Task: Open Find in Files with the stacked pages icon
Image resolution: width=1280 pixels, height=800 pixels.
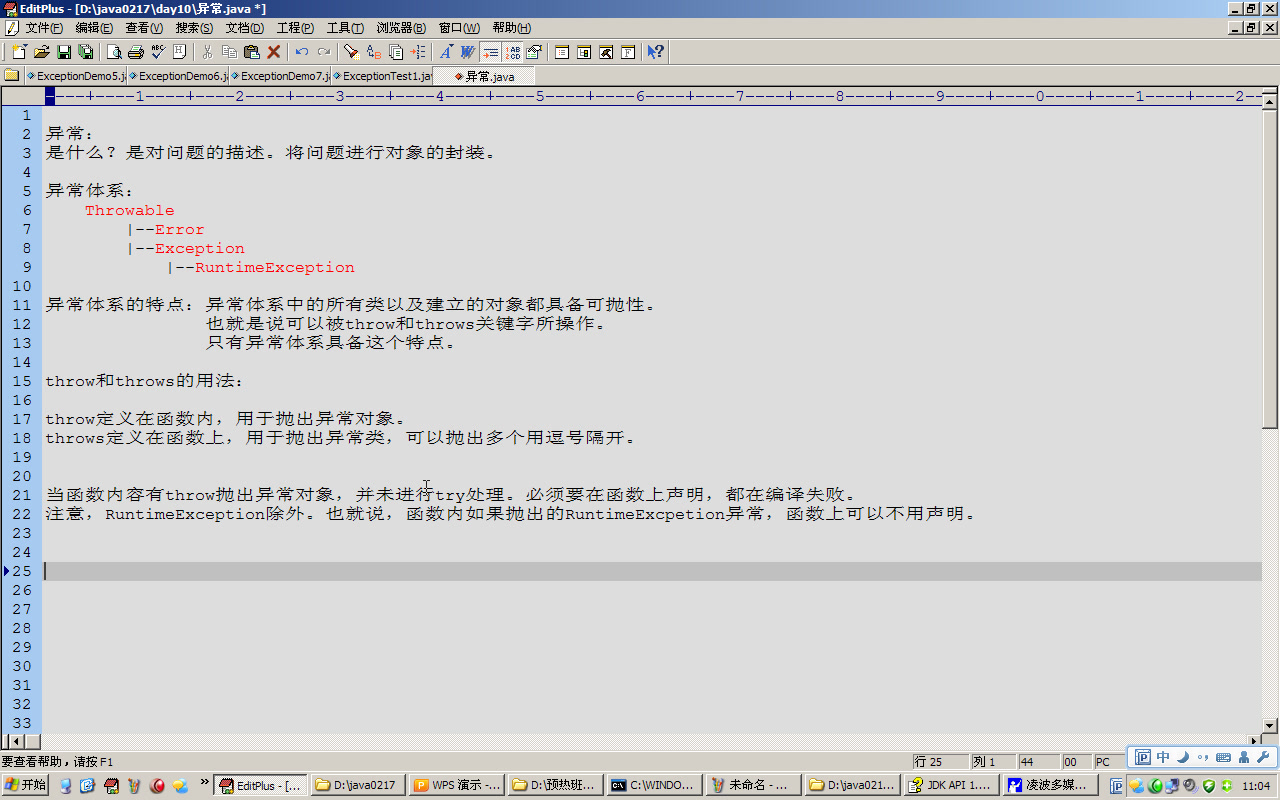Action: point(395,52)
